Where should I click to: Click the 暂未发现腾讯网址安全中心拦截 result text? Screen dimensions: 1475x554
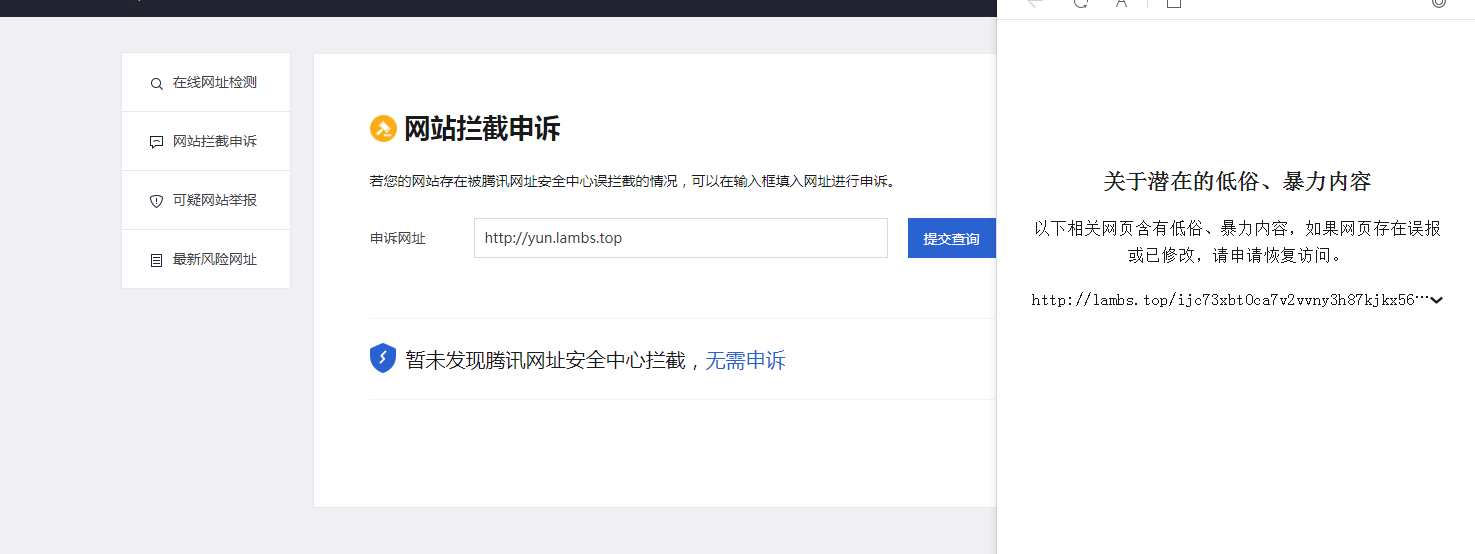click(x=546, y=361)
